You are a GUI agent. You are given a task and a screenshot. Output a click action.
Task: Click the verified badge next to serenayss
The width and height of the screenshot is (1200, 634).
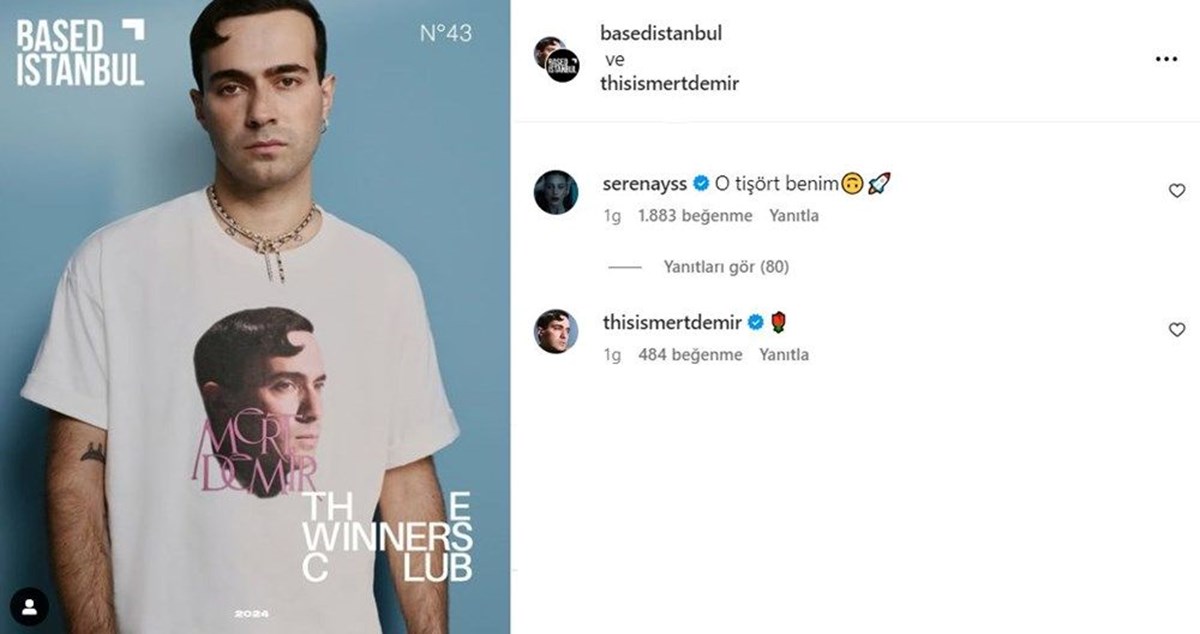[x=701, y=183]
